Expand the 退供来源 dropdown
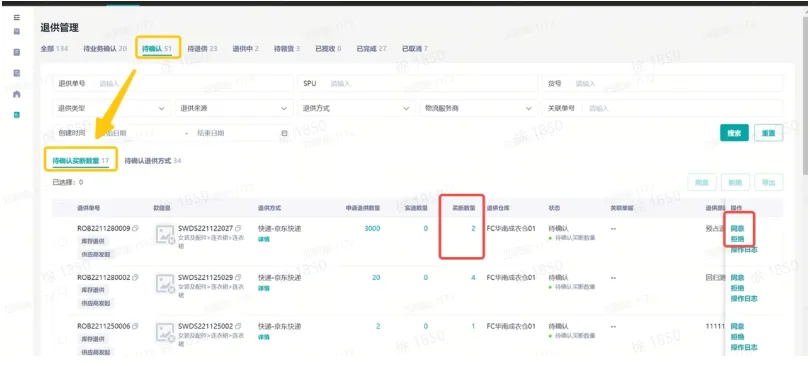The width and height of the screenshot is (810, 366). 233,108
